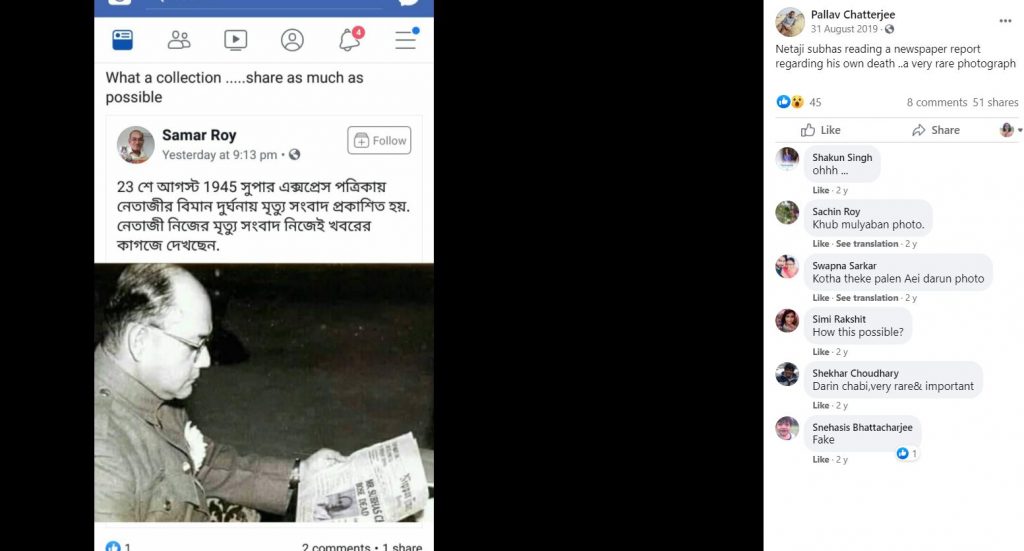Screen dimensions: 1024x551
Task: Open the three-dot post options menu
Action: (x=1005, y=22)
